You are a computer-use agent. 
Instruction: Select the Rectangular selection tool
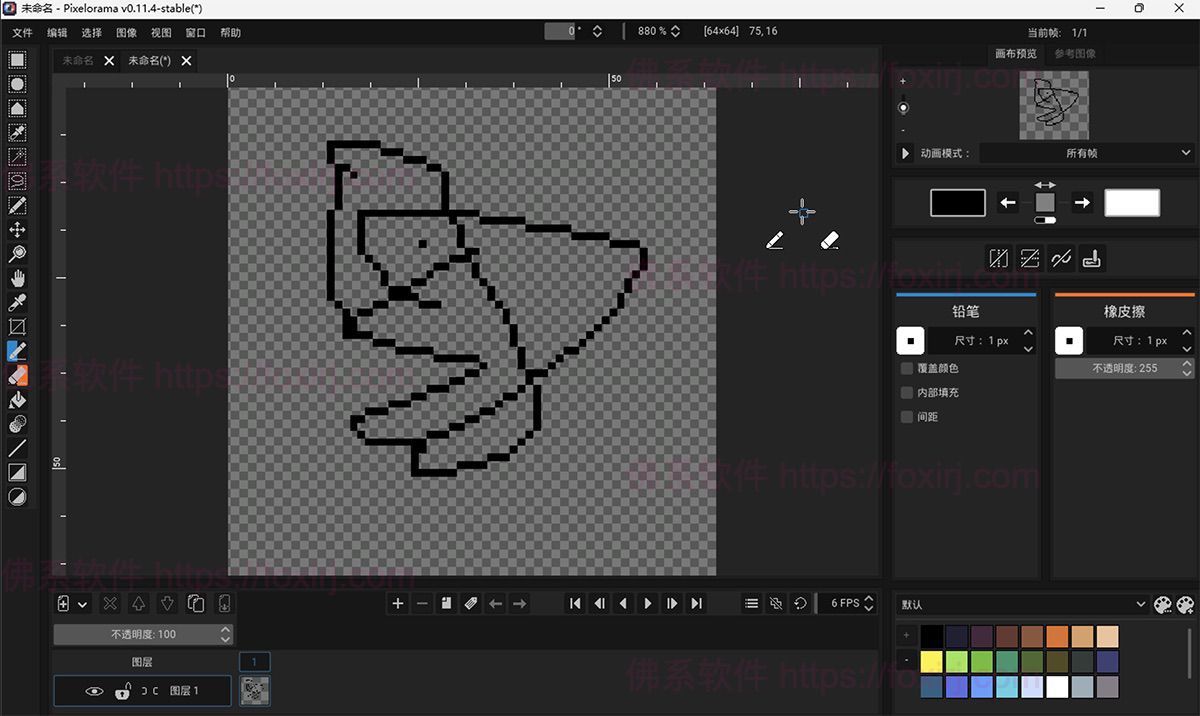(17, 60)
